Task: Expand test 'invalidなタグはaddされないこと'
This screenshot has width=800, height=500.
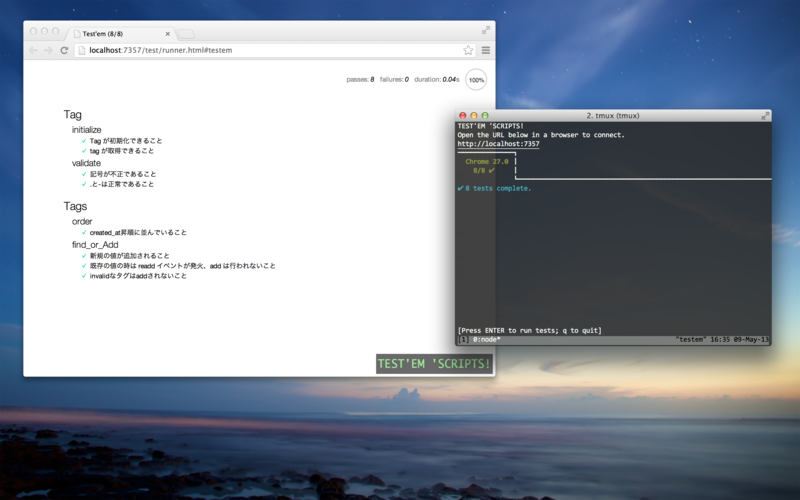Action: pos(138,276)
